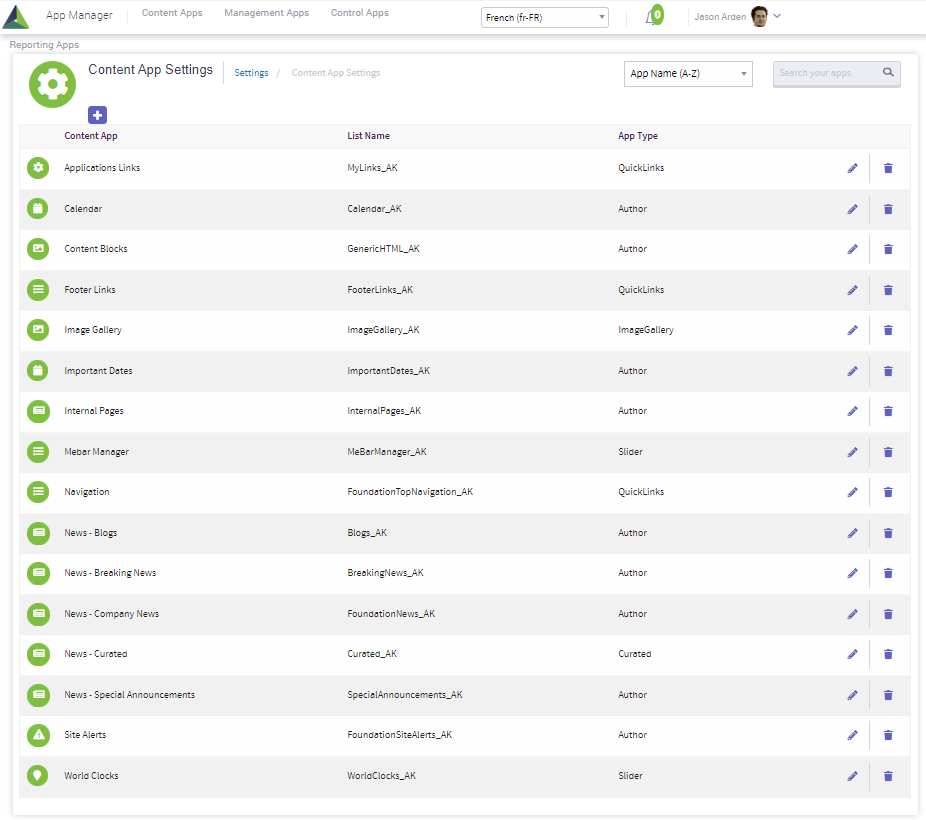Open the French (fr-FR) language dropdown
Viewport: 926px width, 820px height.
544,17
